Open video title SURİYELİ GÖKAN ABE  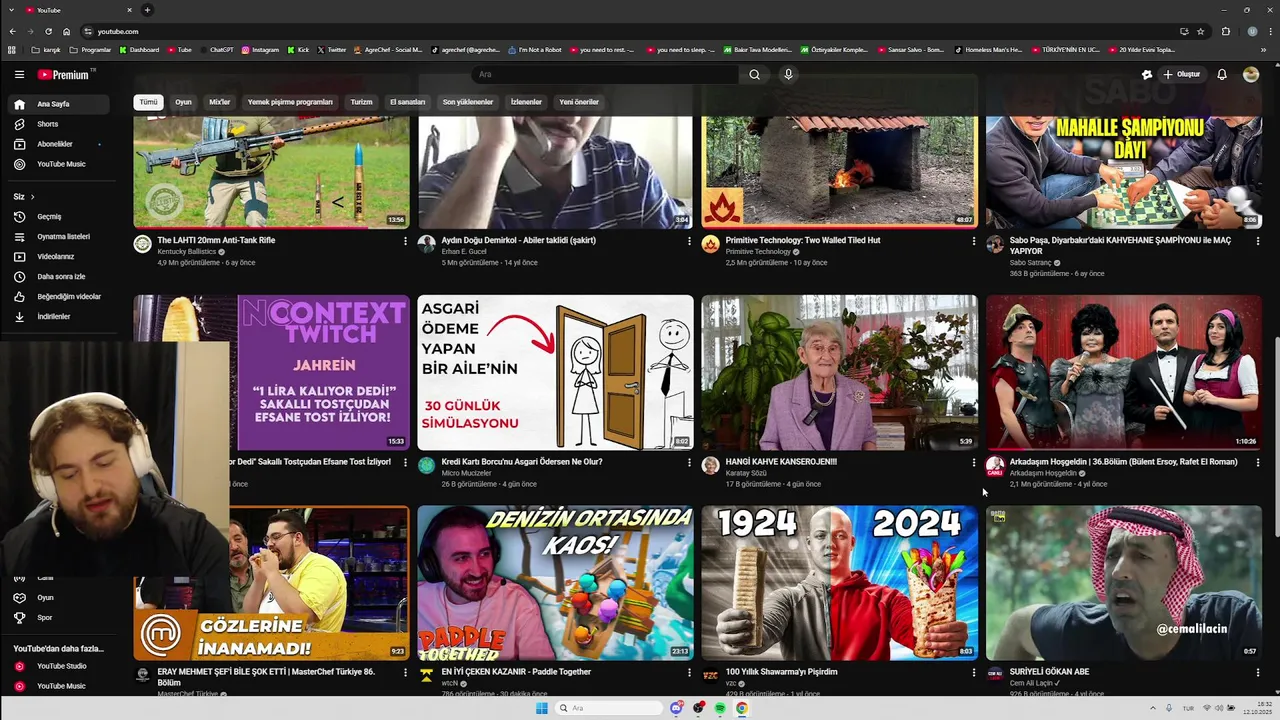click(x=1049, y=672)
